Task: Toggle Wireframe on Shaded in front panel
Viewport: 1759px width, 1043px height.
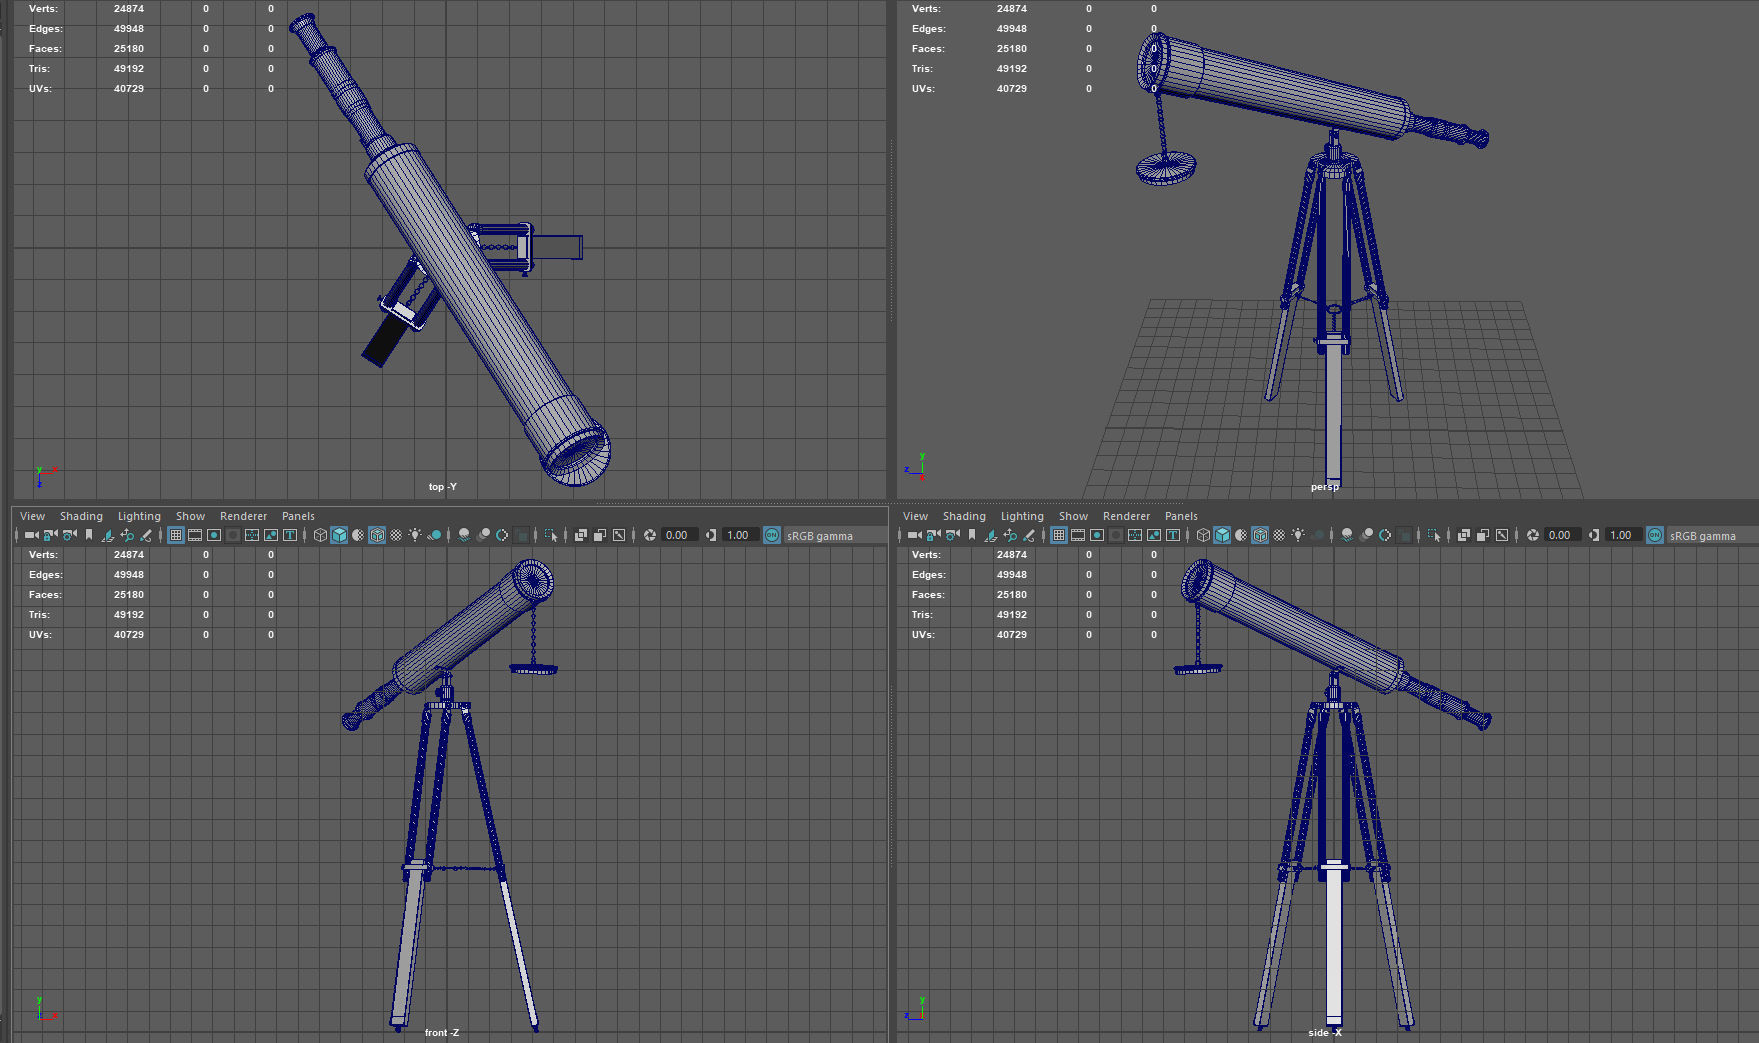Action: 377,535
